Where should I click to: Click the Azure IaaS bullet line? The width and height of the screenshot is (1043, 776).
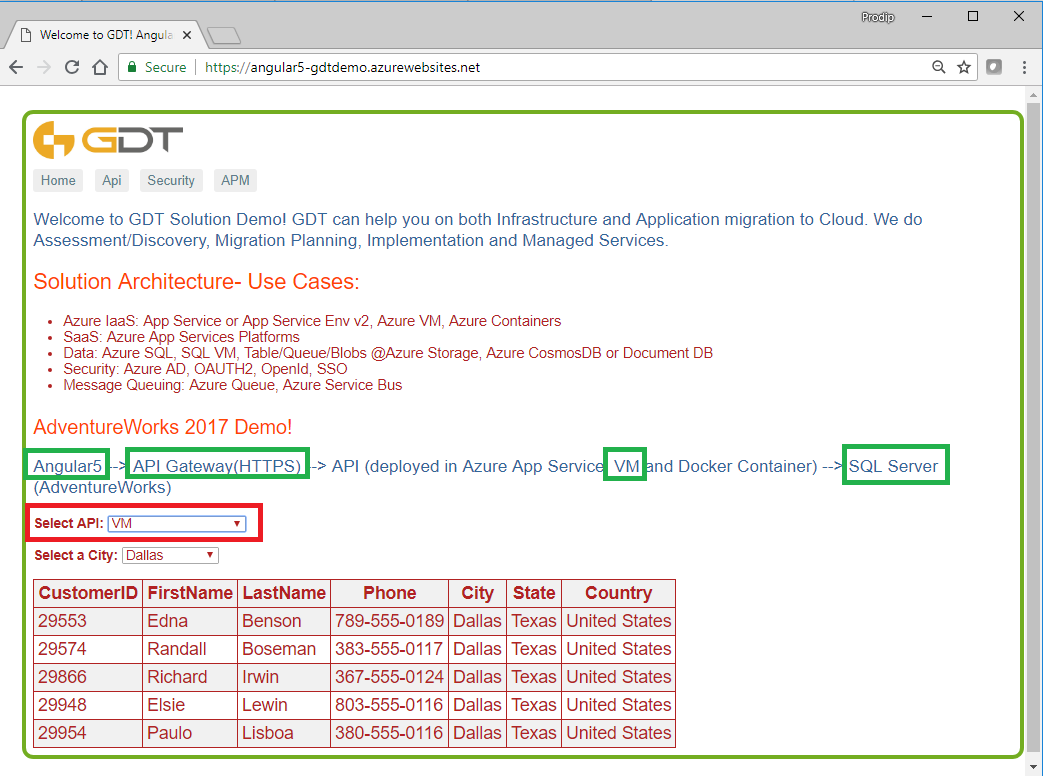pyautogui.click(x=312, y=321)
